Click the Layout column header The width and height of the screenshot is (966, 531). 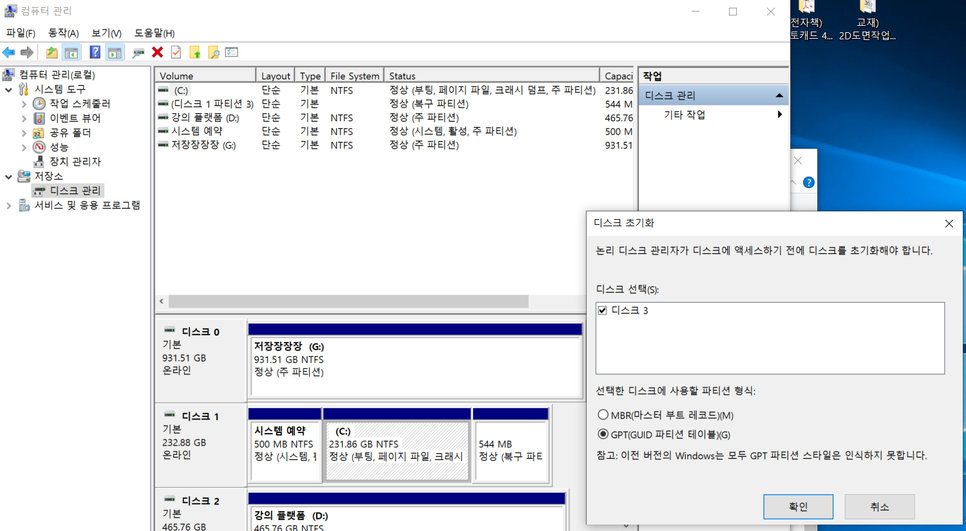coord(275,76)
